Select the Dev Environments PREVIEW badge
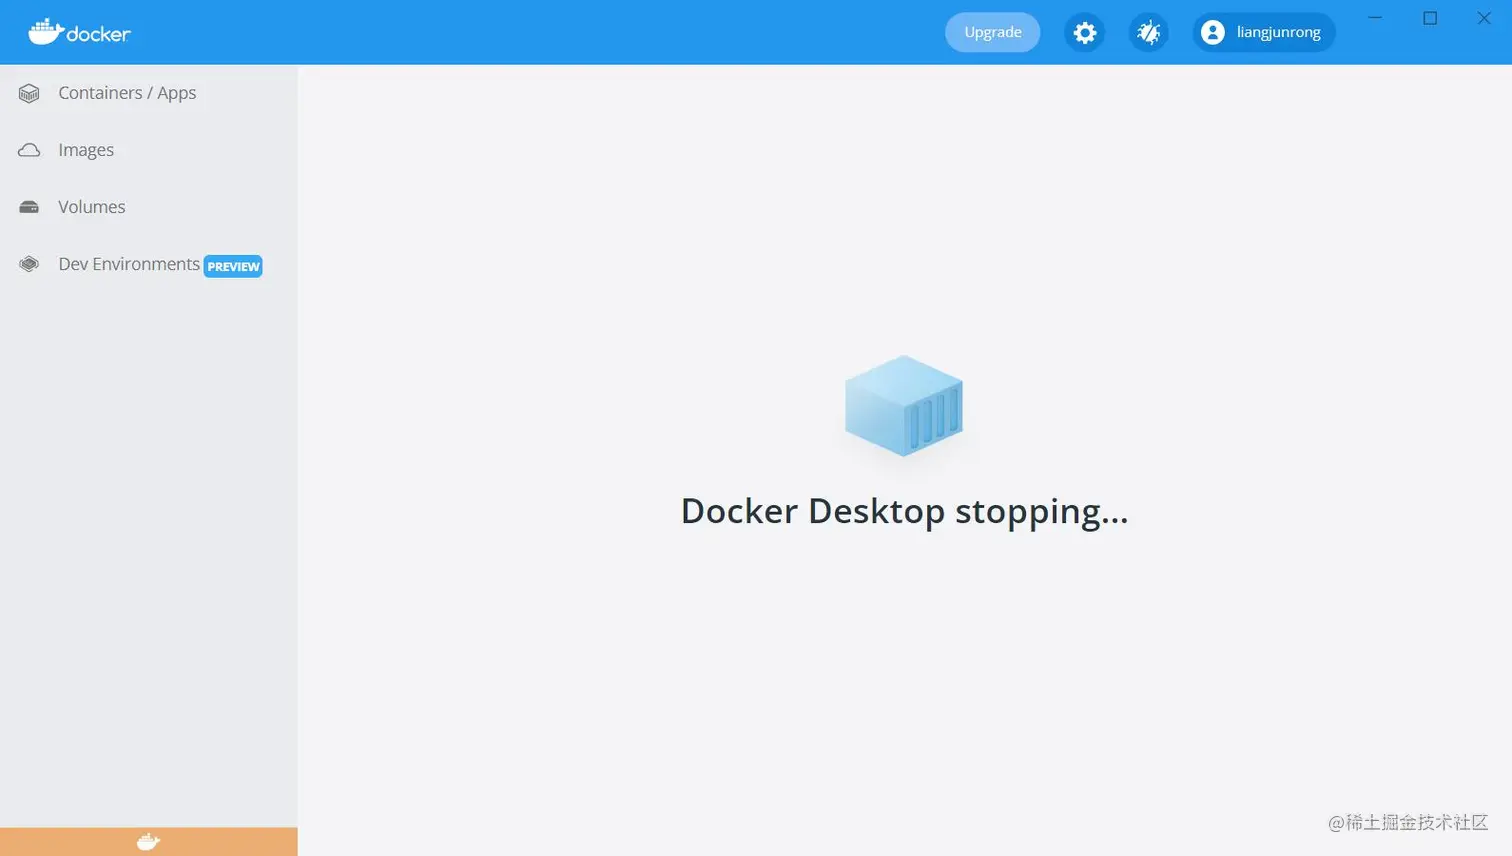 tap(232, 266)
